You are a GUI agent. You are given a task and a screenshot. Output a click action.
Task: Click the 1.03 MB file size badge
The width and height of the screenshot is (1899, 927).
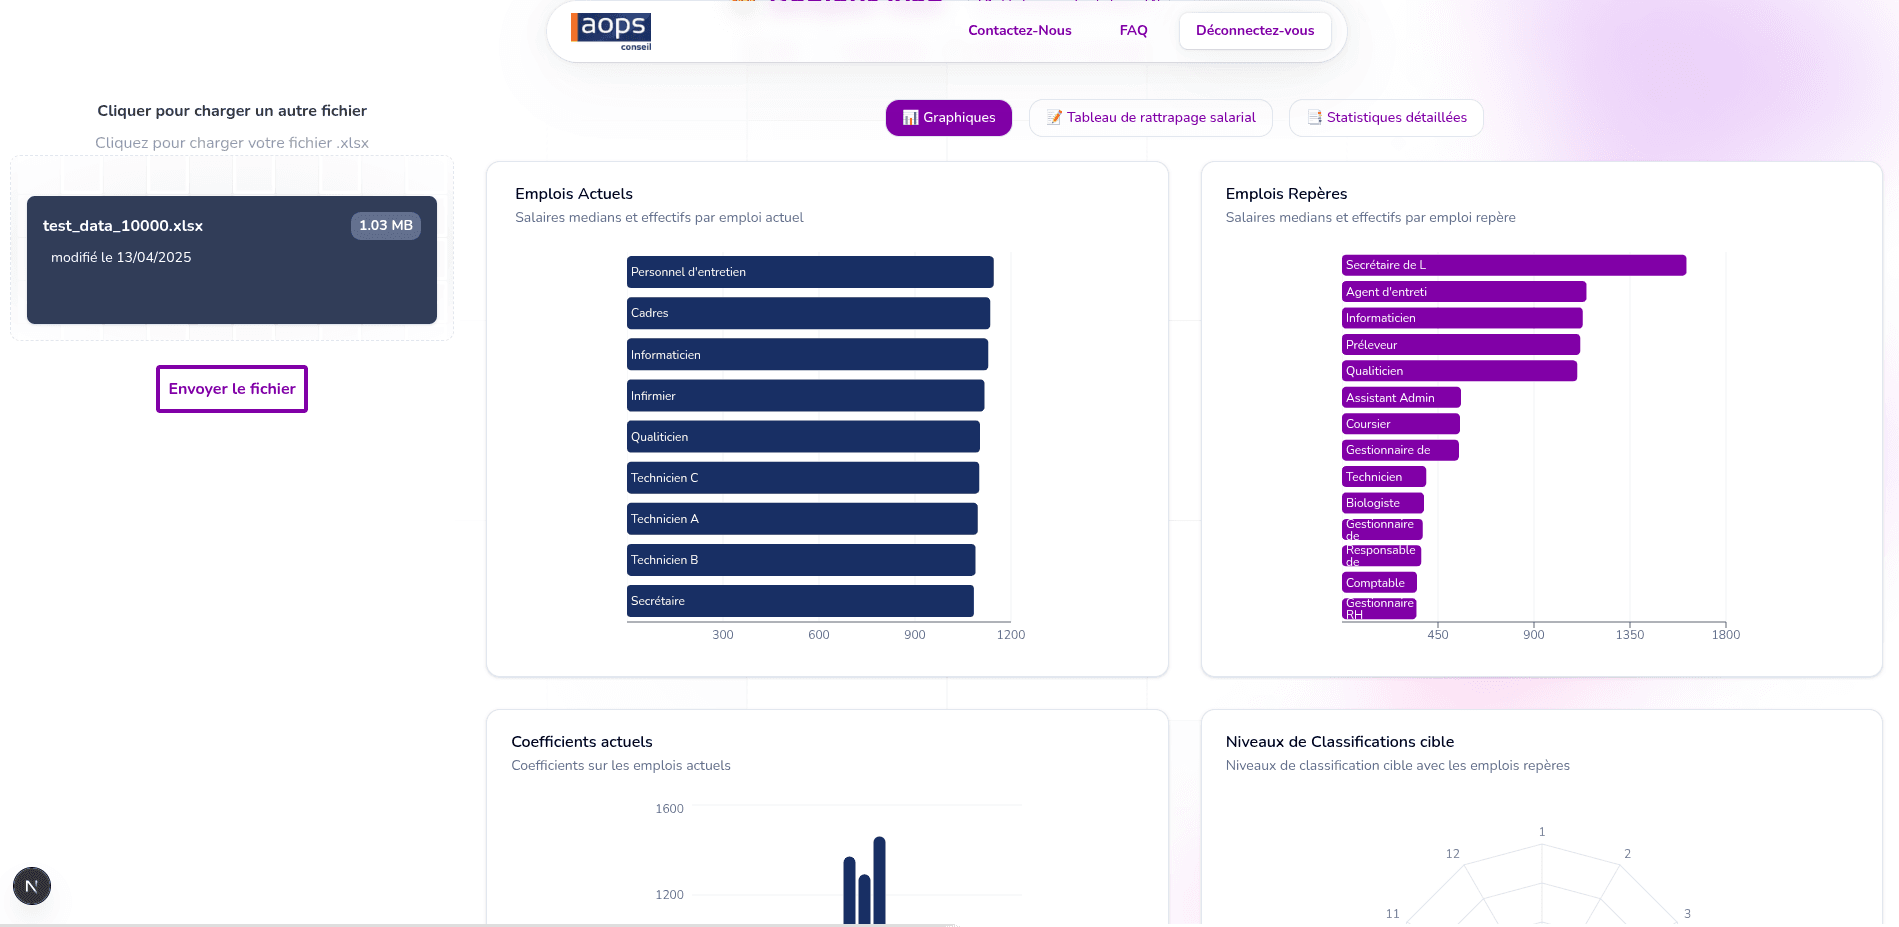[x=385, y=226]
